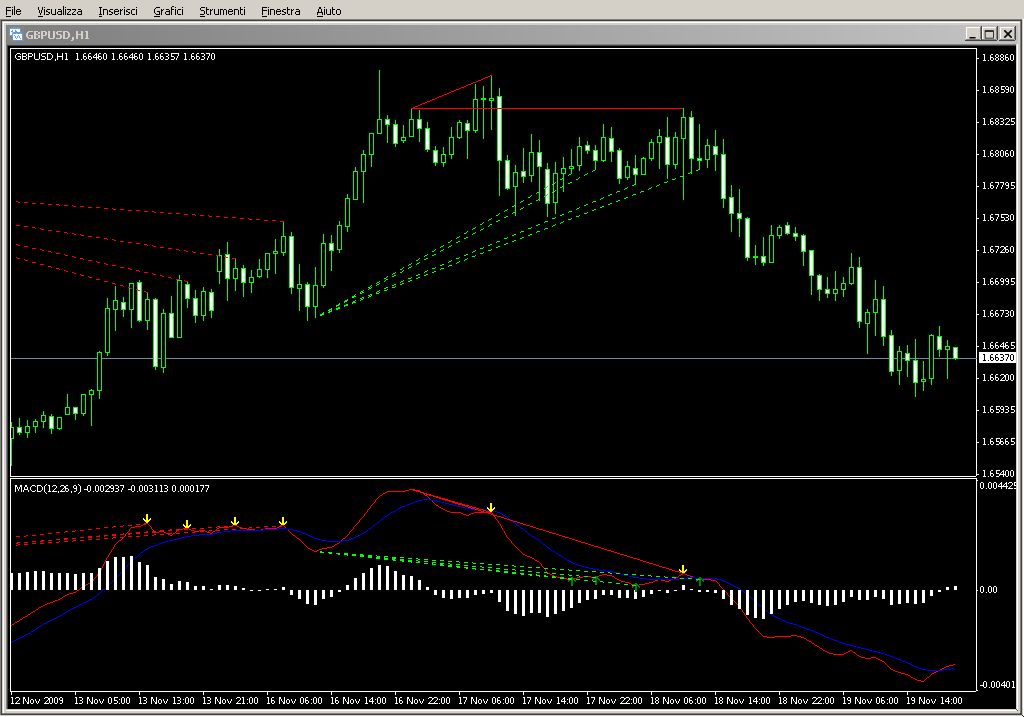Open the Visualizza menu
The width and height of the screenshot is (1024, 717).
click(x=59, y=11)
